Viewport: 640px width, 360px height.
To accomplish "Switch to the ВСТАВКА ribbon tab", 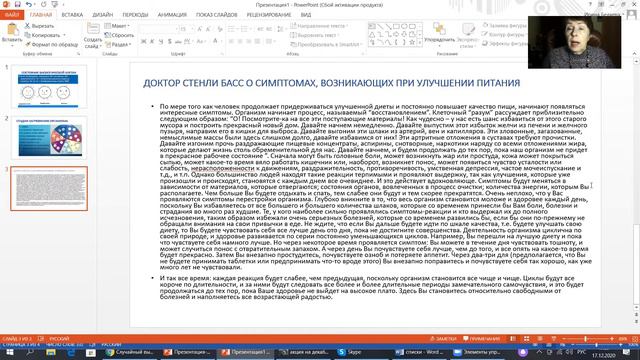I will 72,15.
